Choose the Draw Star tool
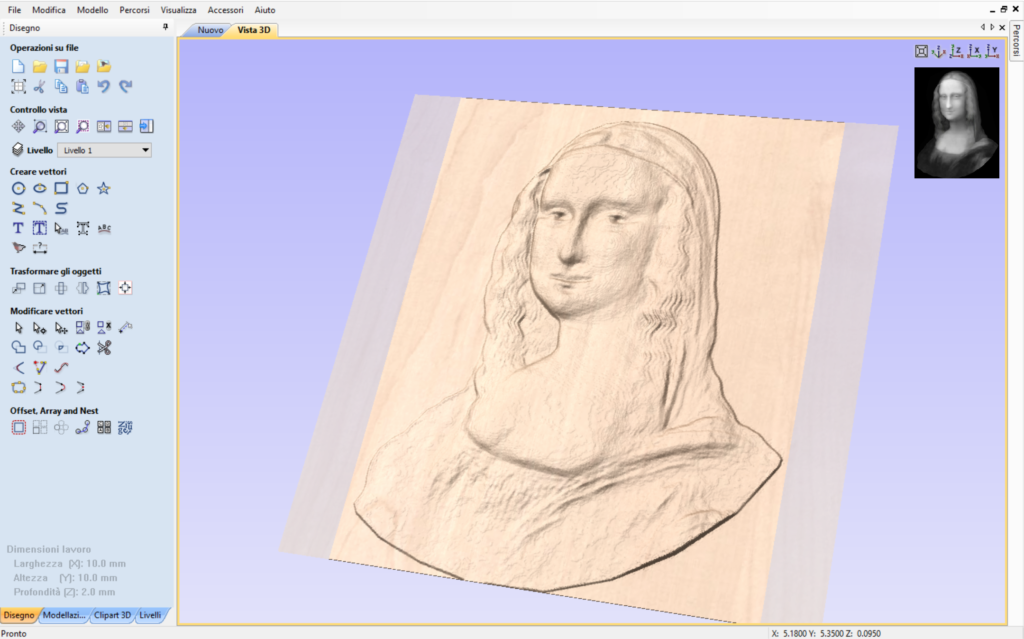1024x639 pixels. pos(104,188)
